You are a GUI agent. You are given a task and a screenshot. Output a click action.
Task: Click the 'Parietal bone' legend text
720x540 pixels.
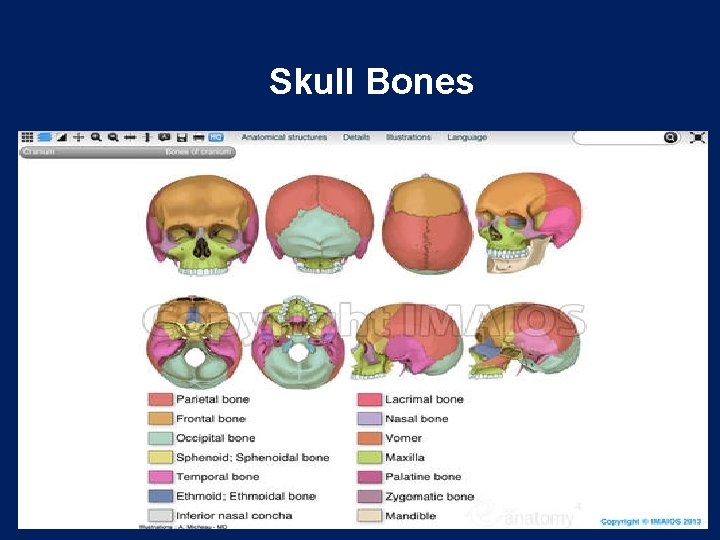coord(213,399)
